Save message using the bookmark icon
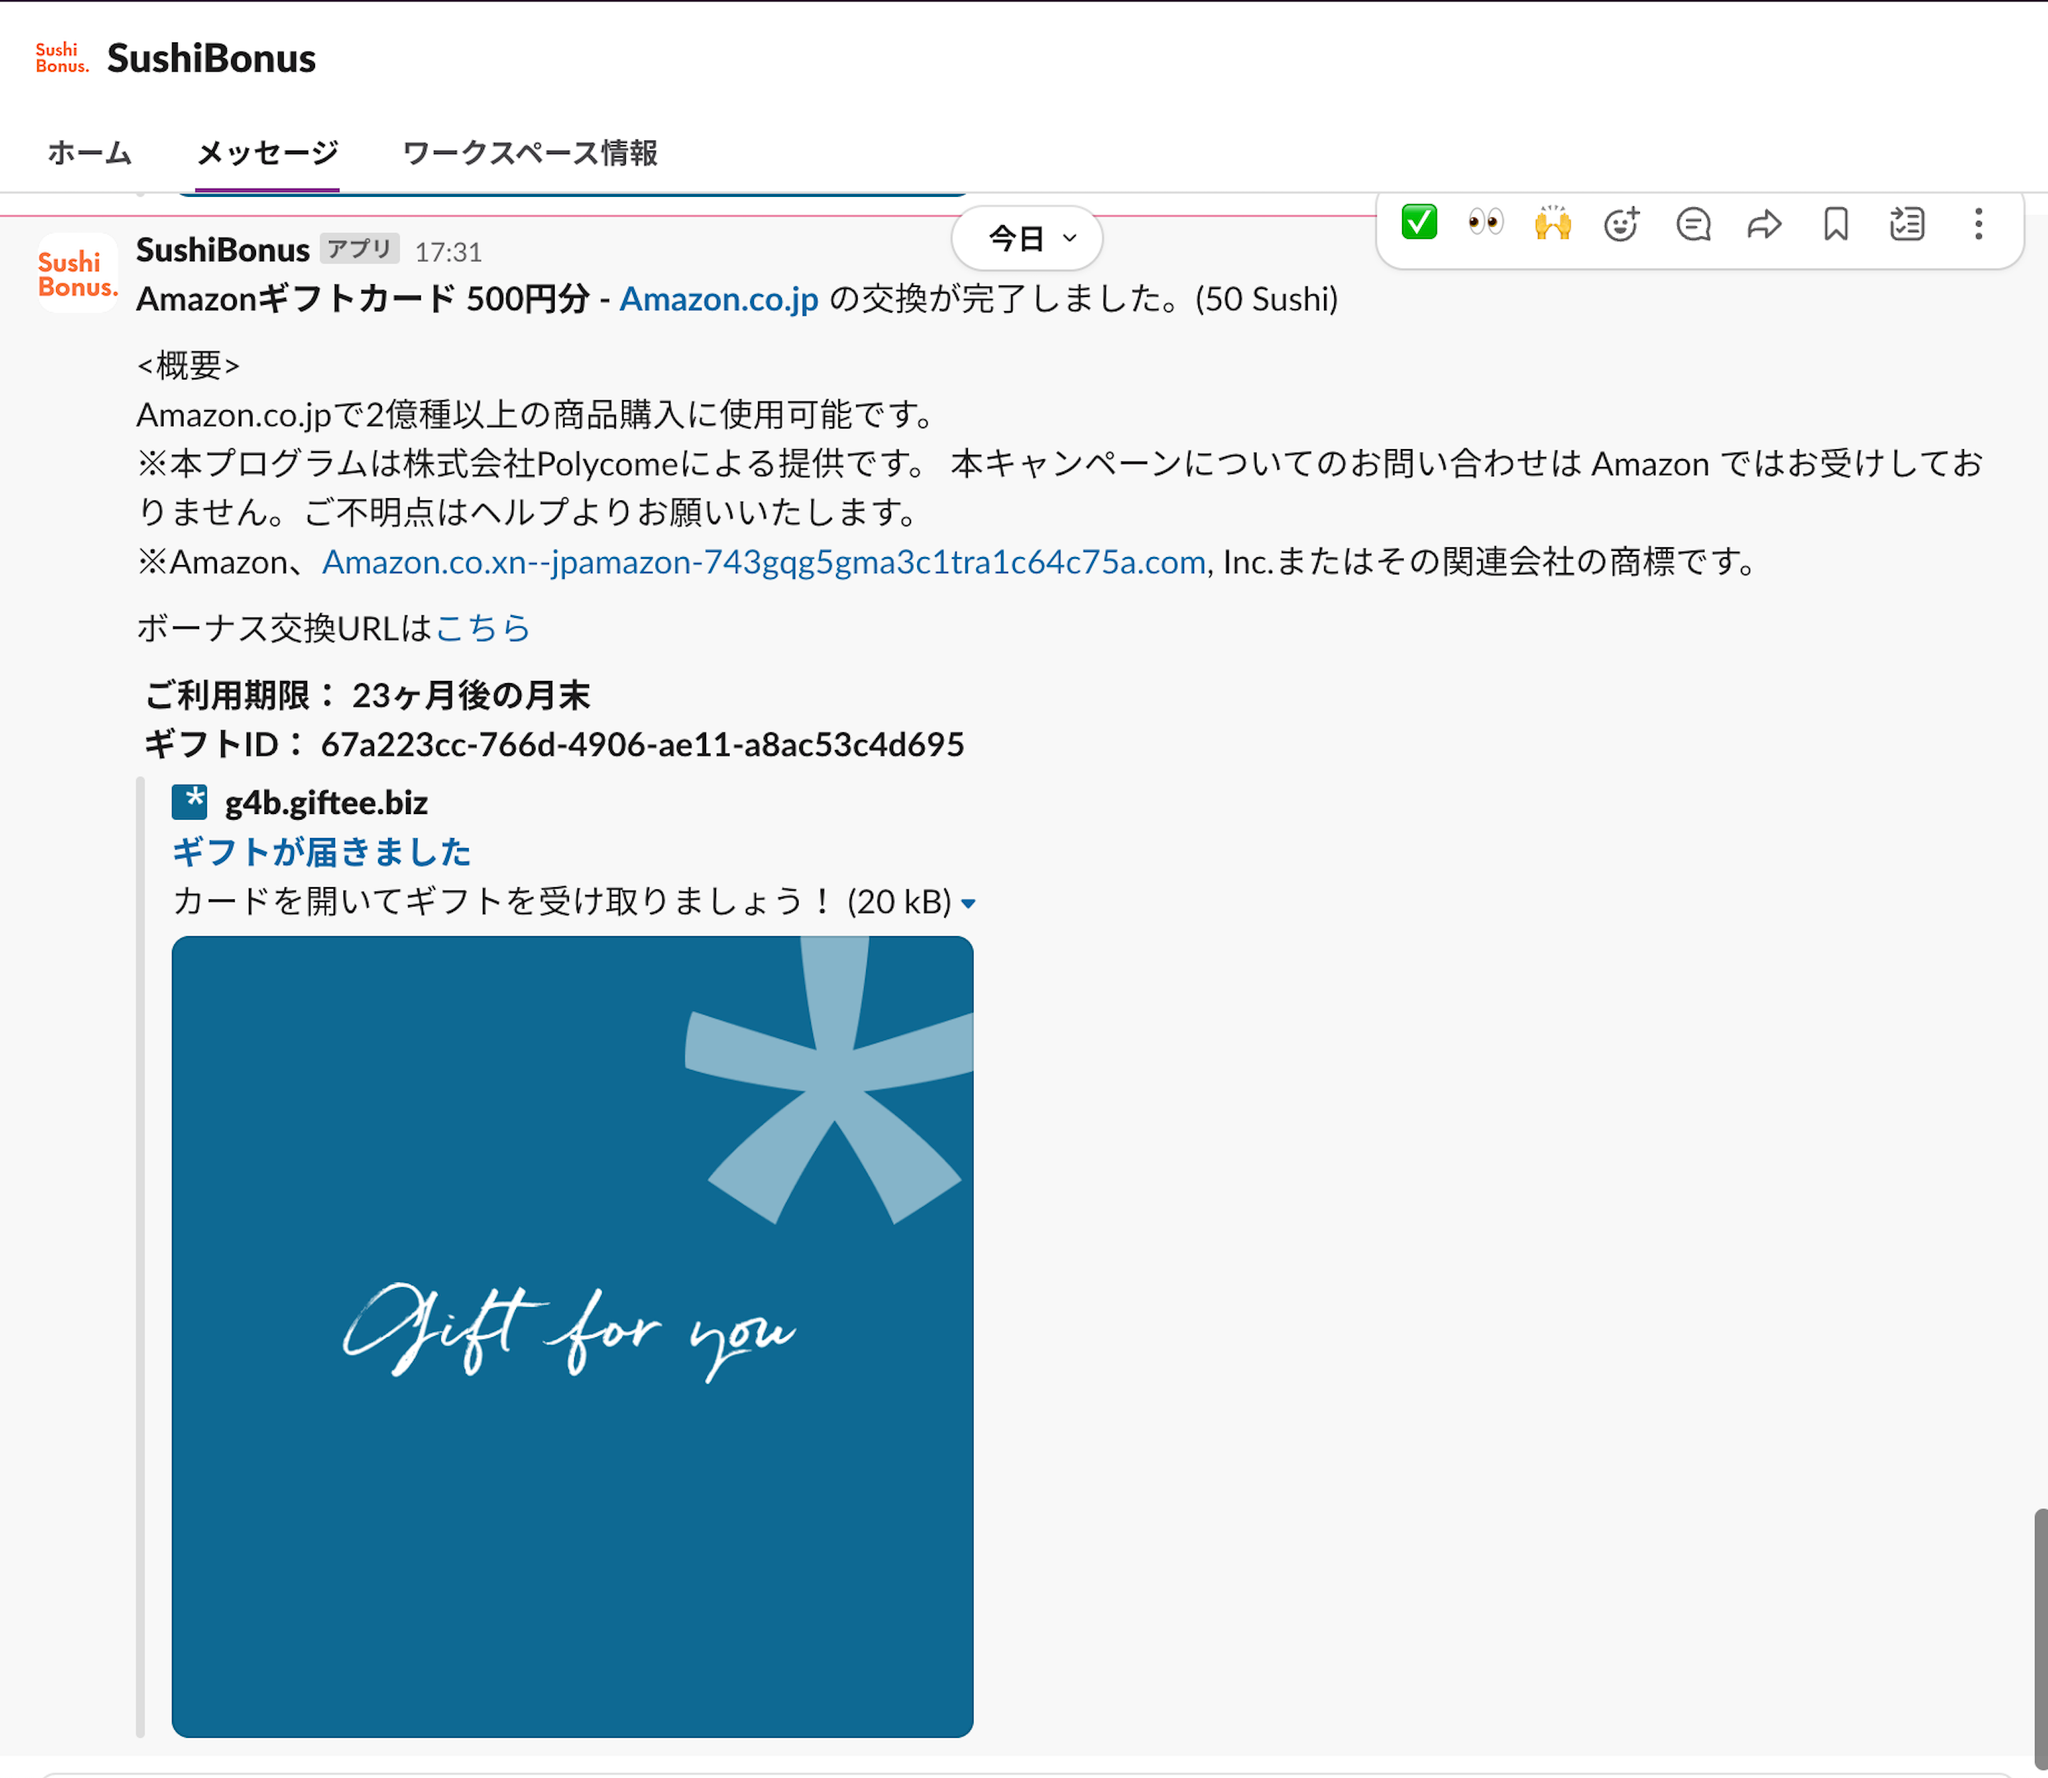Image resolution: width=2048 pixels, height=1778 pixels. [1836, 223]
